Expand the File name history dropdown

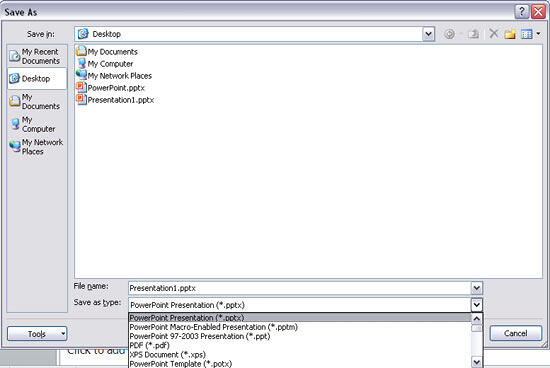click(x=476, y=288)
